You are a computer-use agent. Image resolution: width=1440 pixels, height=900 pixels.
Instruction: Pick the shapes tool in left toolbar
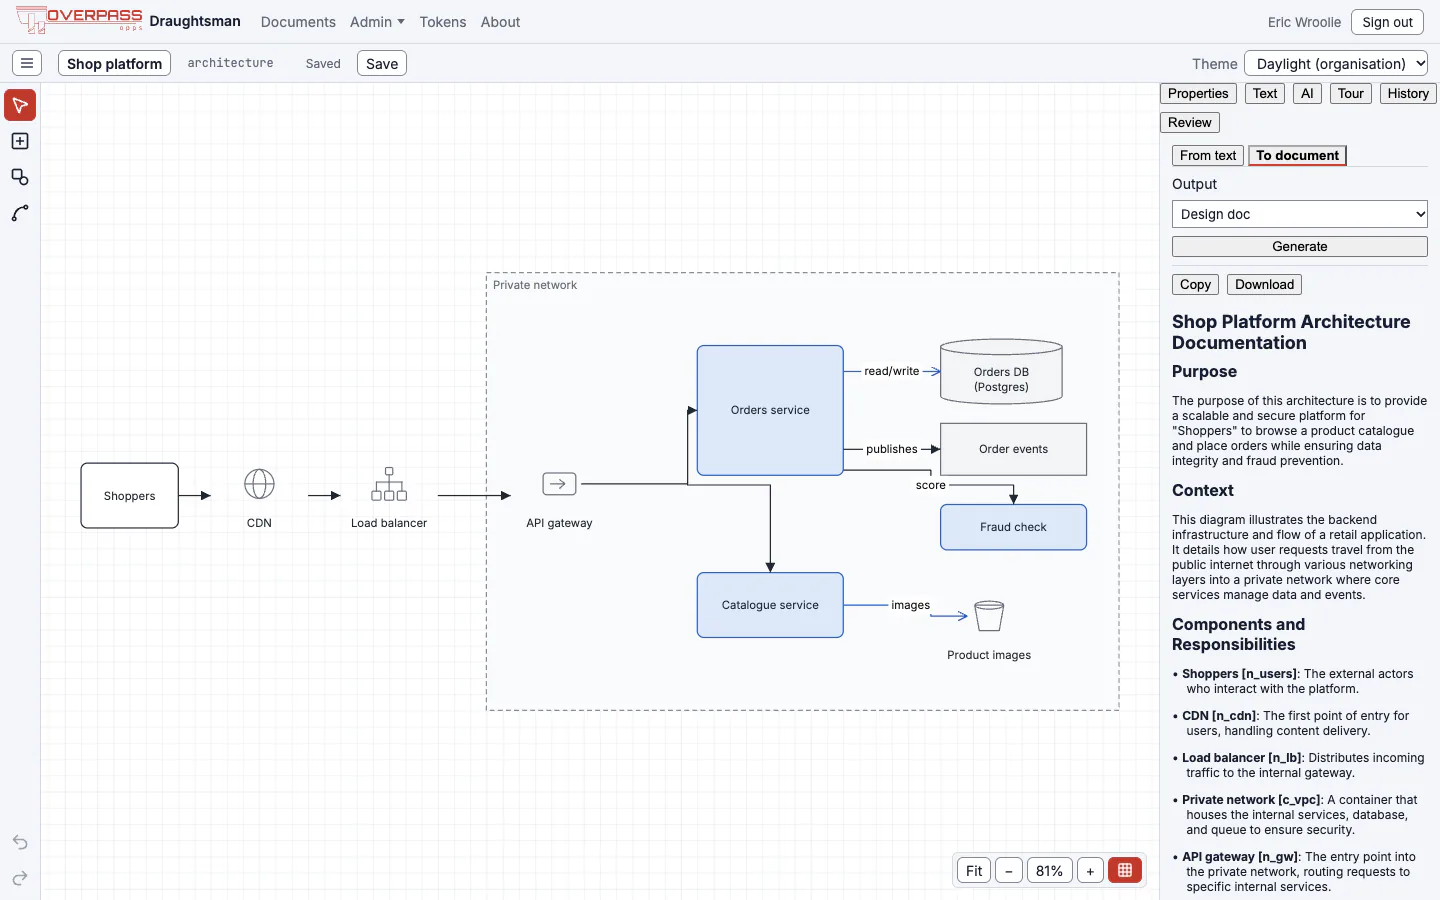click(x=20, y=177)
